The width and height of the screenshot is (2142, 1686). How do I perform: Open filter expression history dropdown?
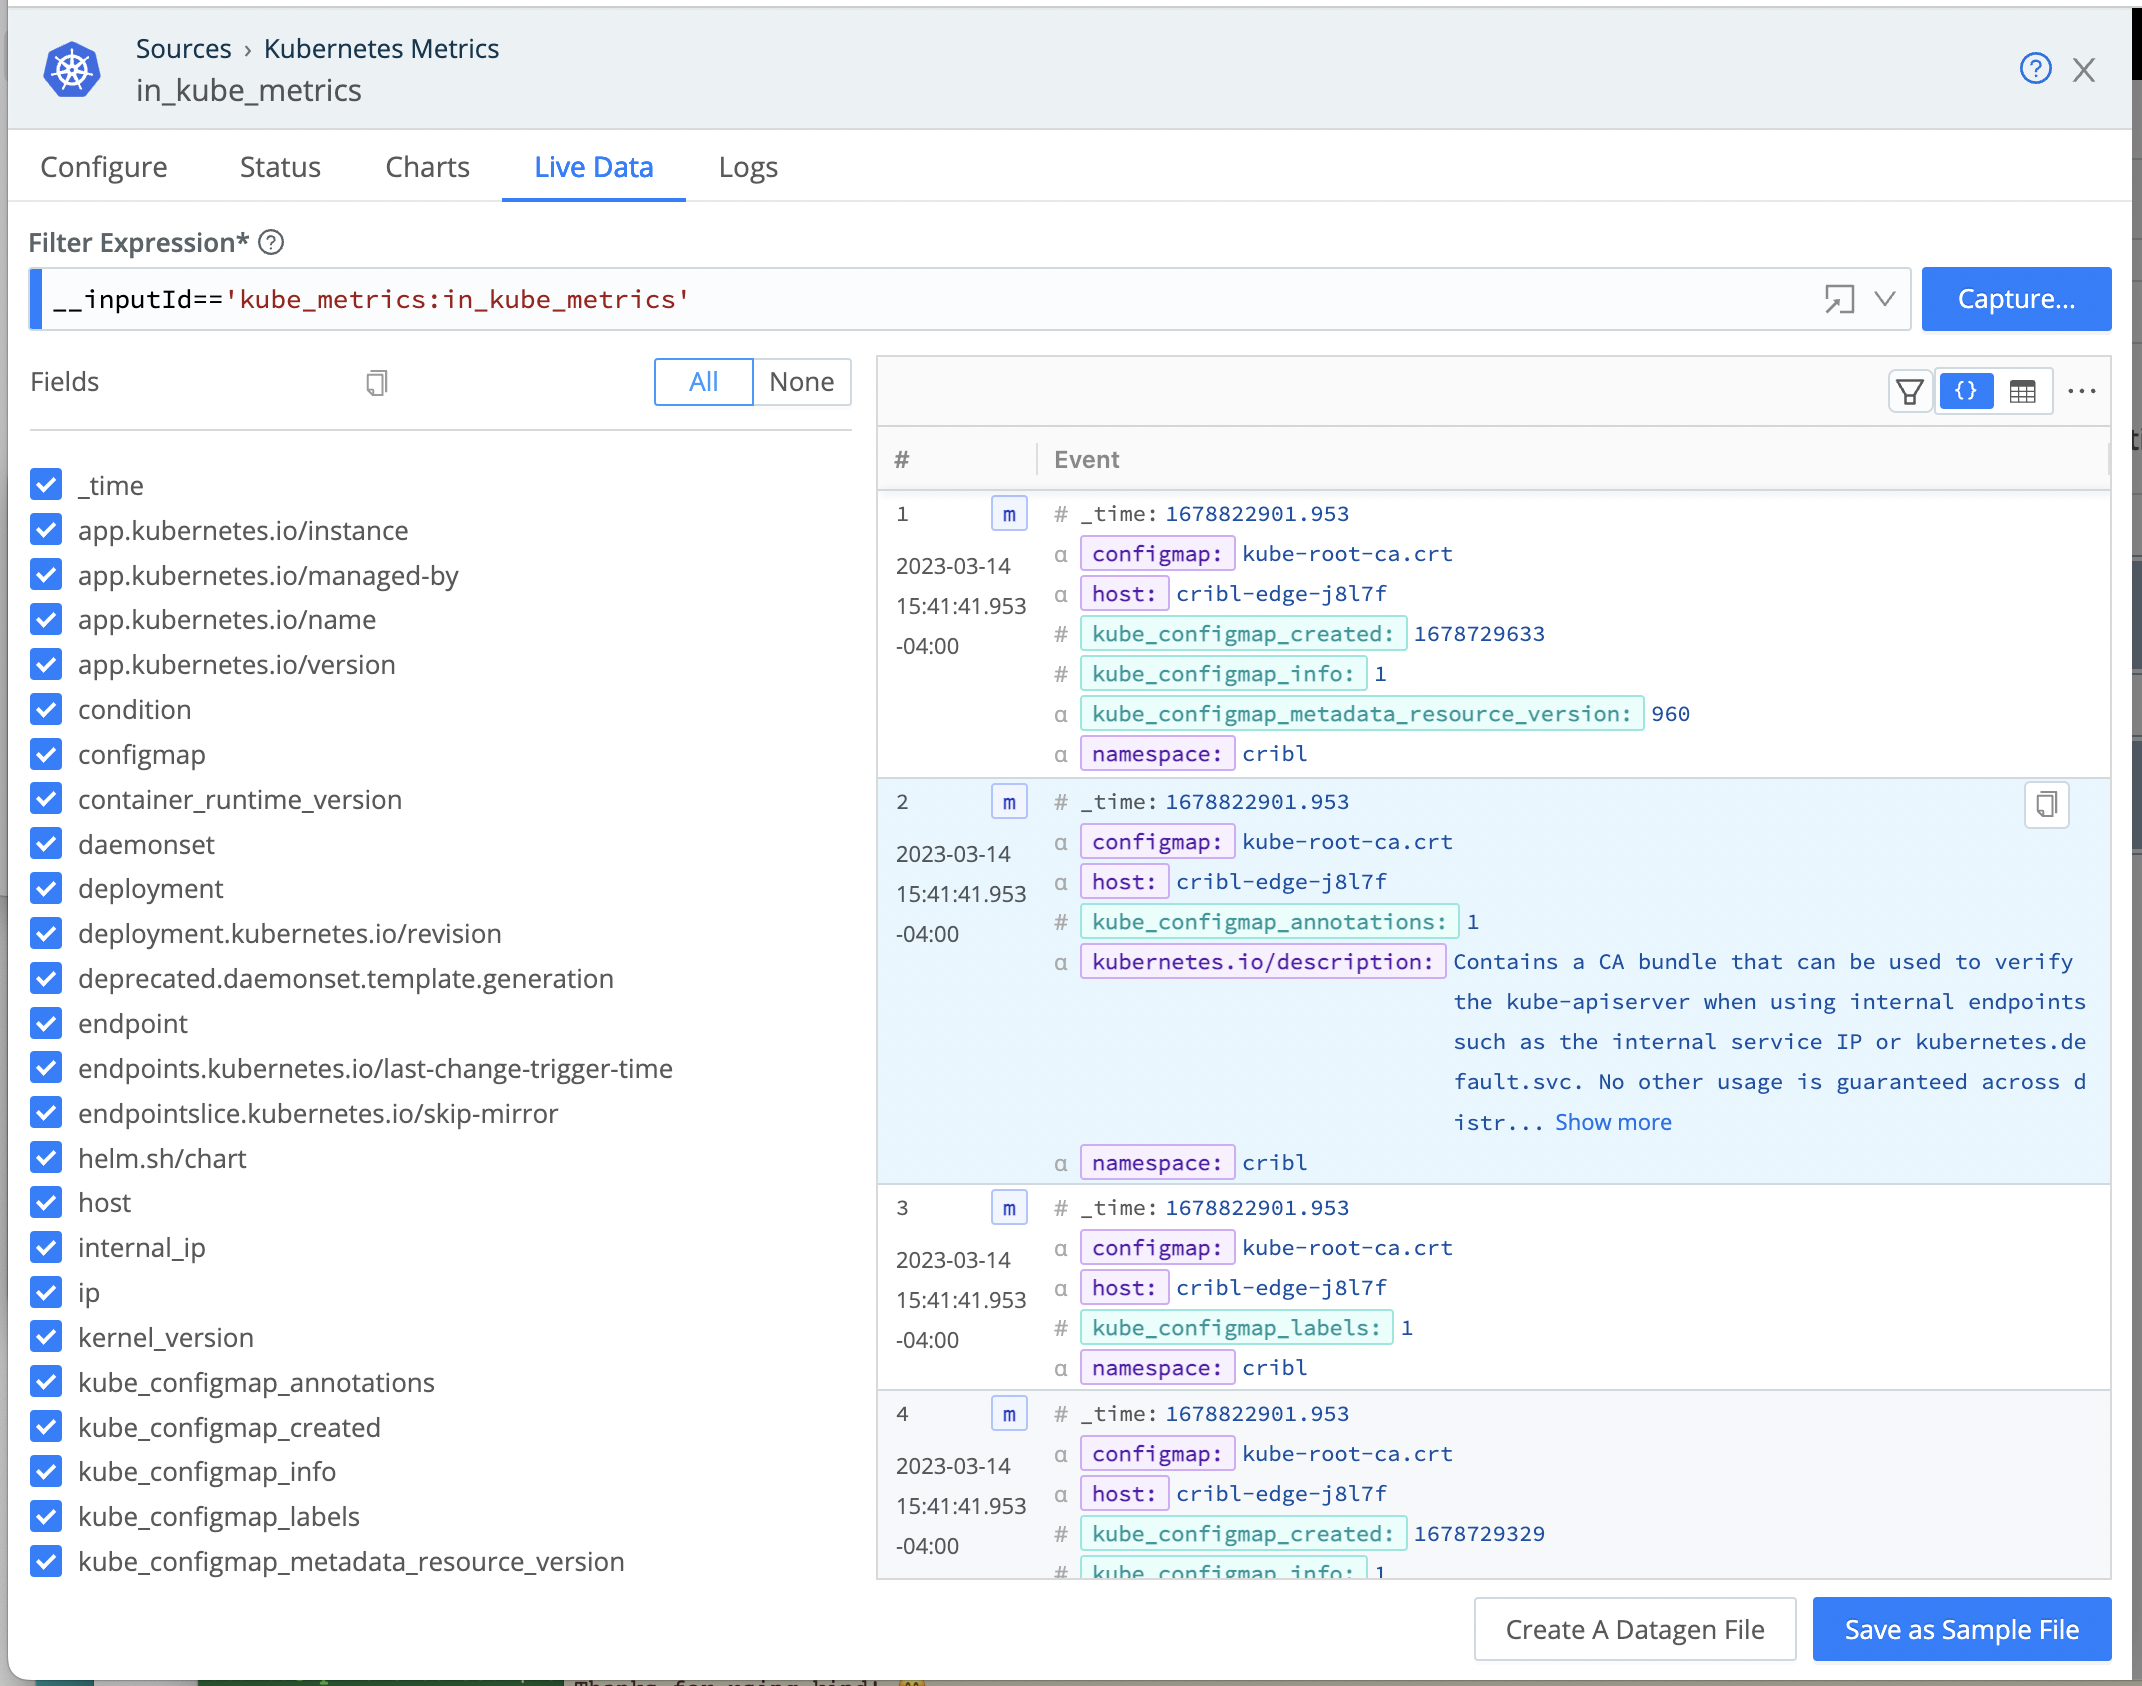click(1884, 299)
